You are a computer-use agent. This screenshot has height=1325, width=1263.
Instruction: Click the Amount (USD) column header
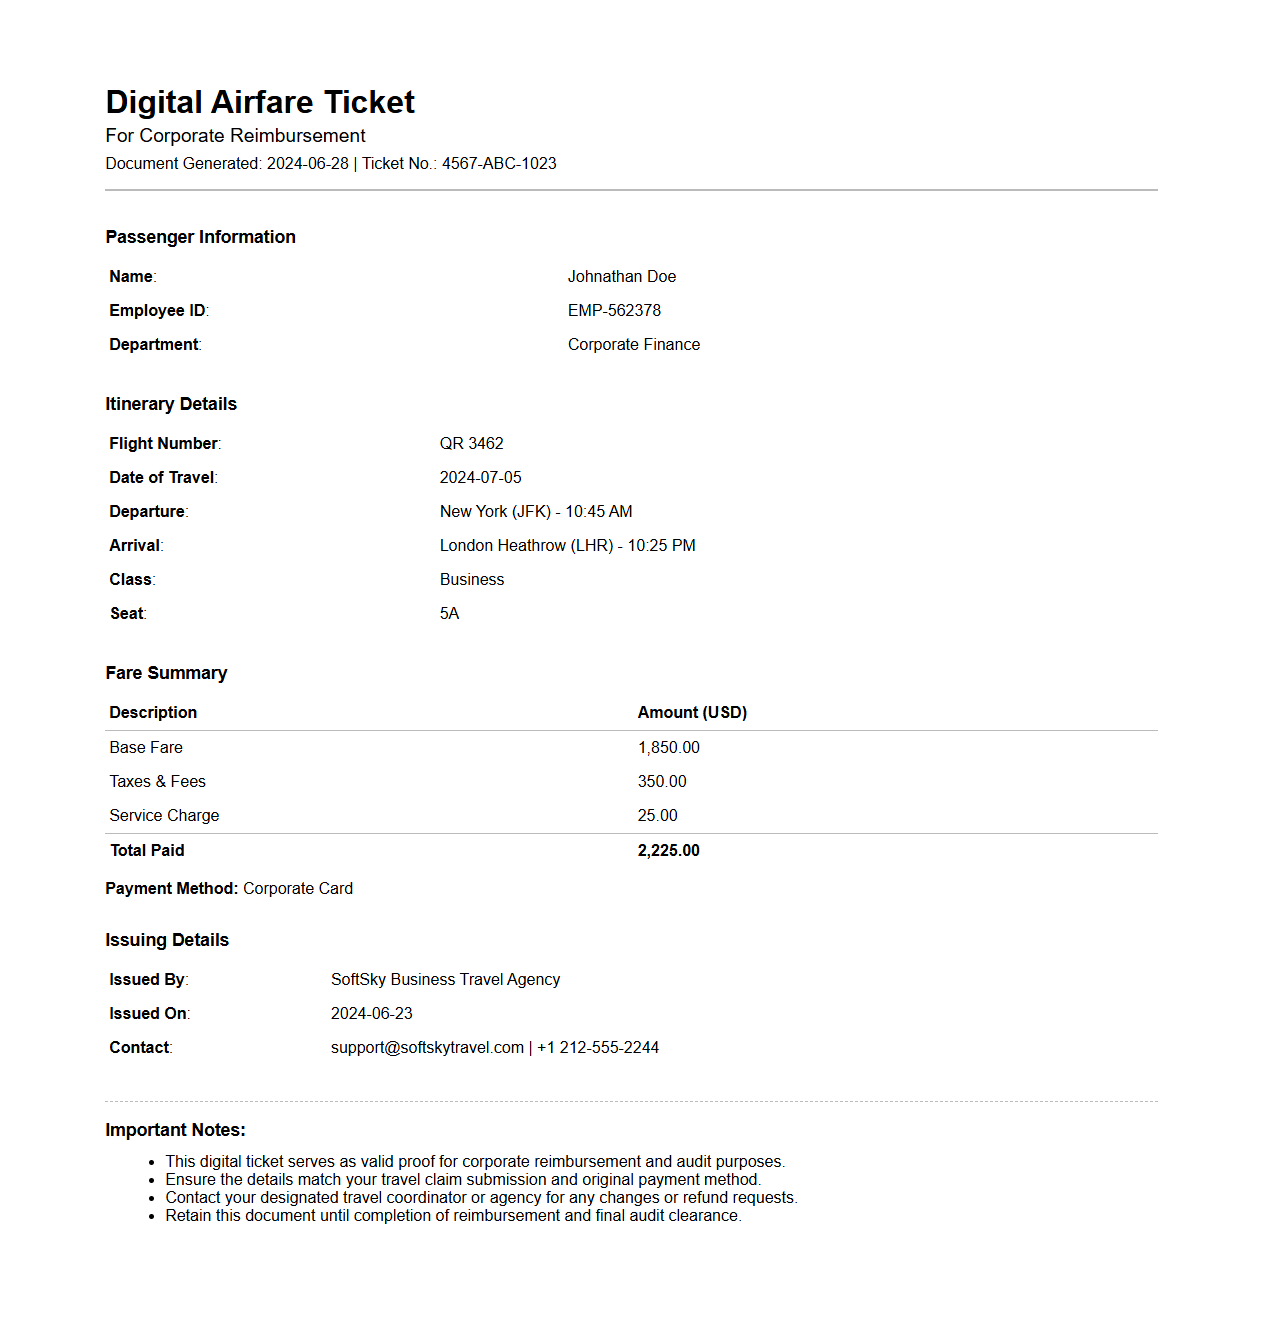point(692,713)
